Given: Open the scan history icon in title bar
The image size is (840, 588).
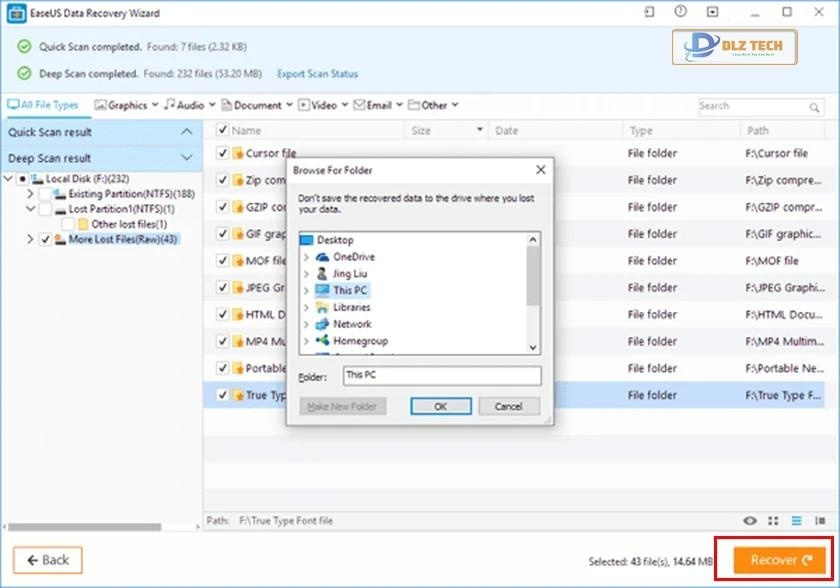Looking at the screenshot, I should pyautogui.click(x=681, y=12).
